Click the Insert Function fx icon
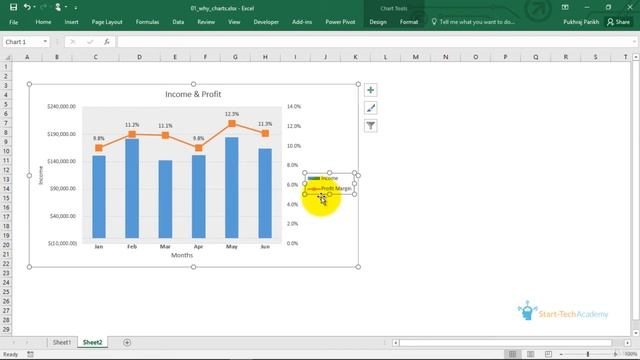This screenshot has width=640, height=360. point(107,42)
